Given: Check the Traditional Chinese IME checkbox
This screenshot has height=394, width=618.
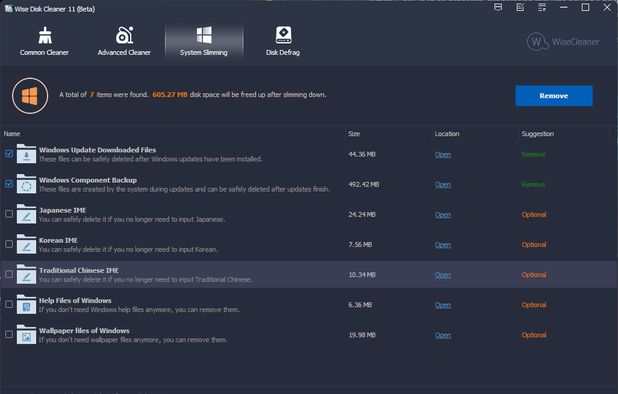Looking at the screenshot, I should click(x=9, y=274).
